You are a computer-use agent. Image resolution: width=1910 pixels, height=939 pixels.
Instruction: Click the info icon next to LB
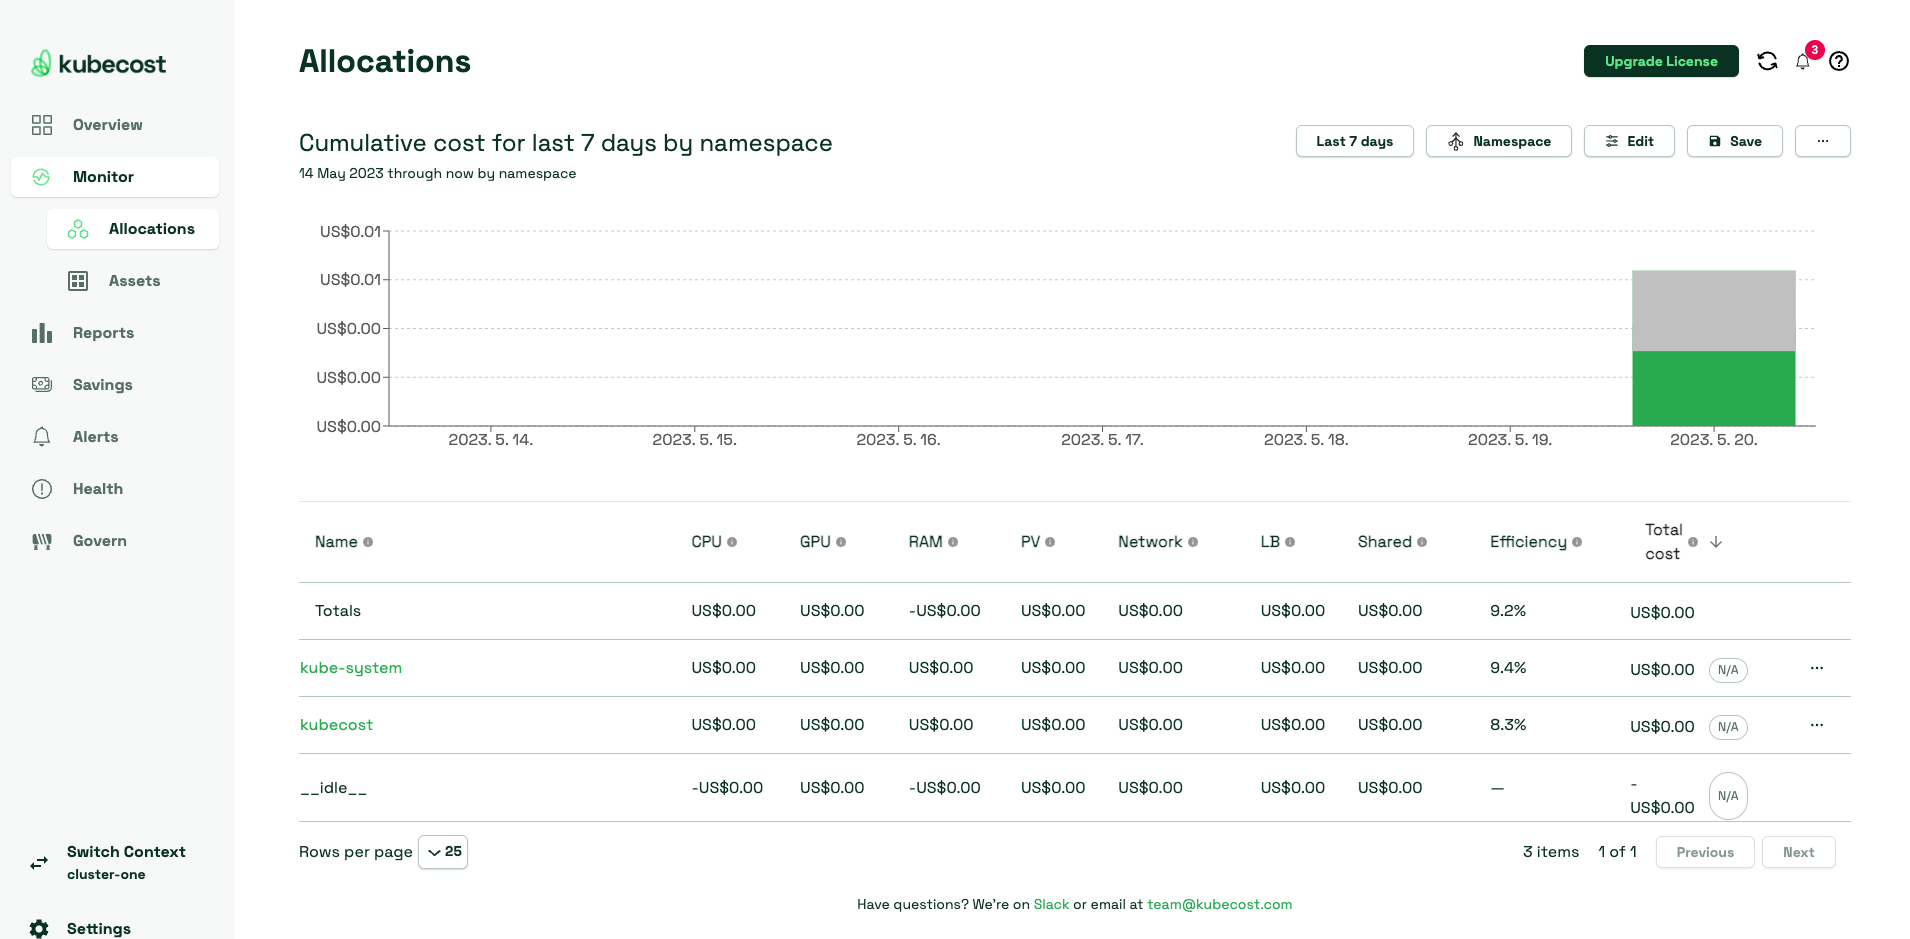click(1290, 542)
